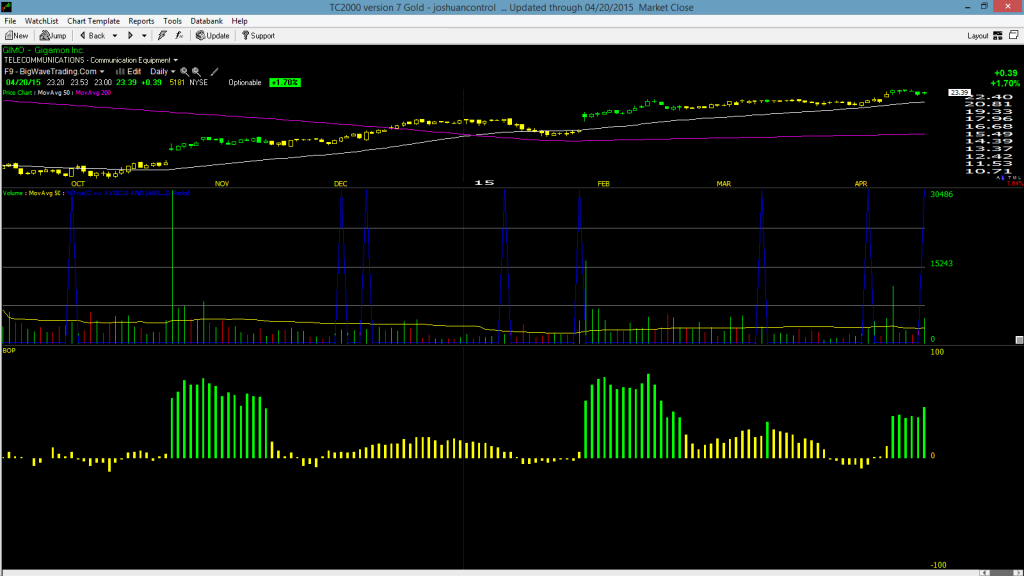Click the cascade windows icon beside Layout
1024x576 pixels.
click(1014, 35)
